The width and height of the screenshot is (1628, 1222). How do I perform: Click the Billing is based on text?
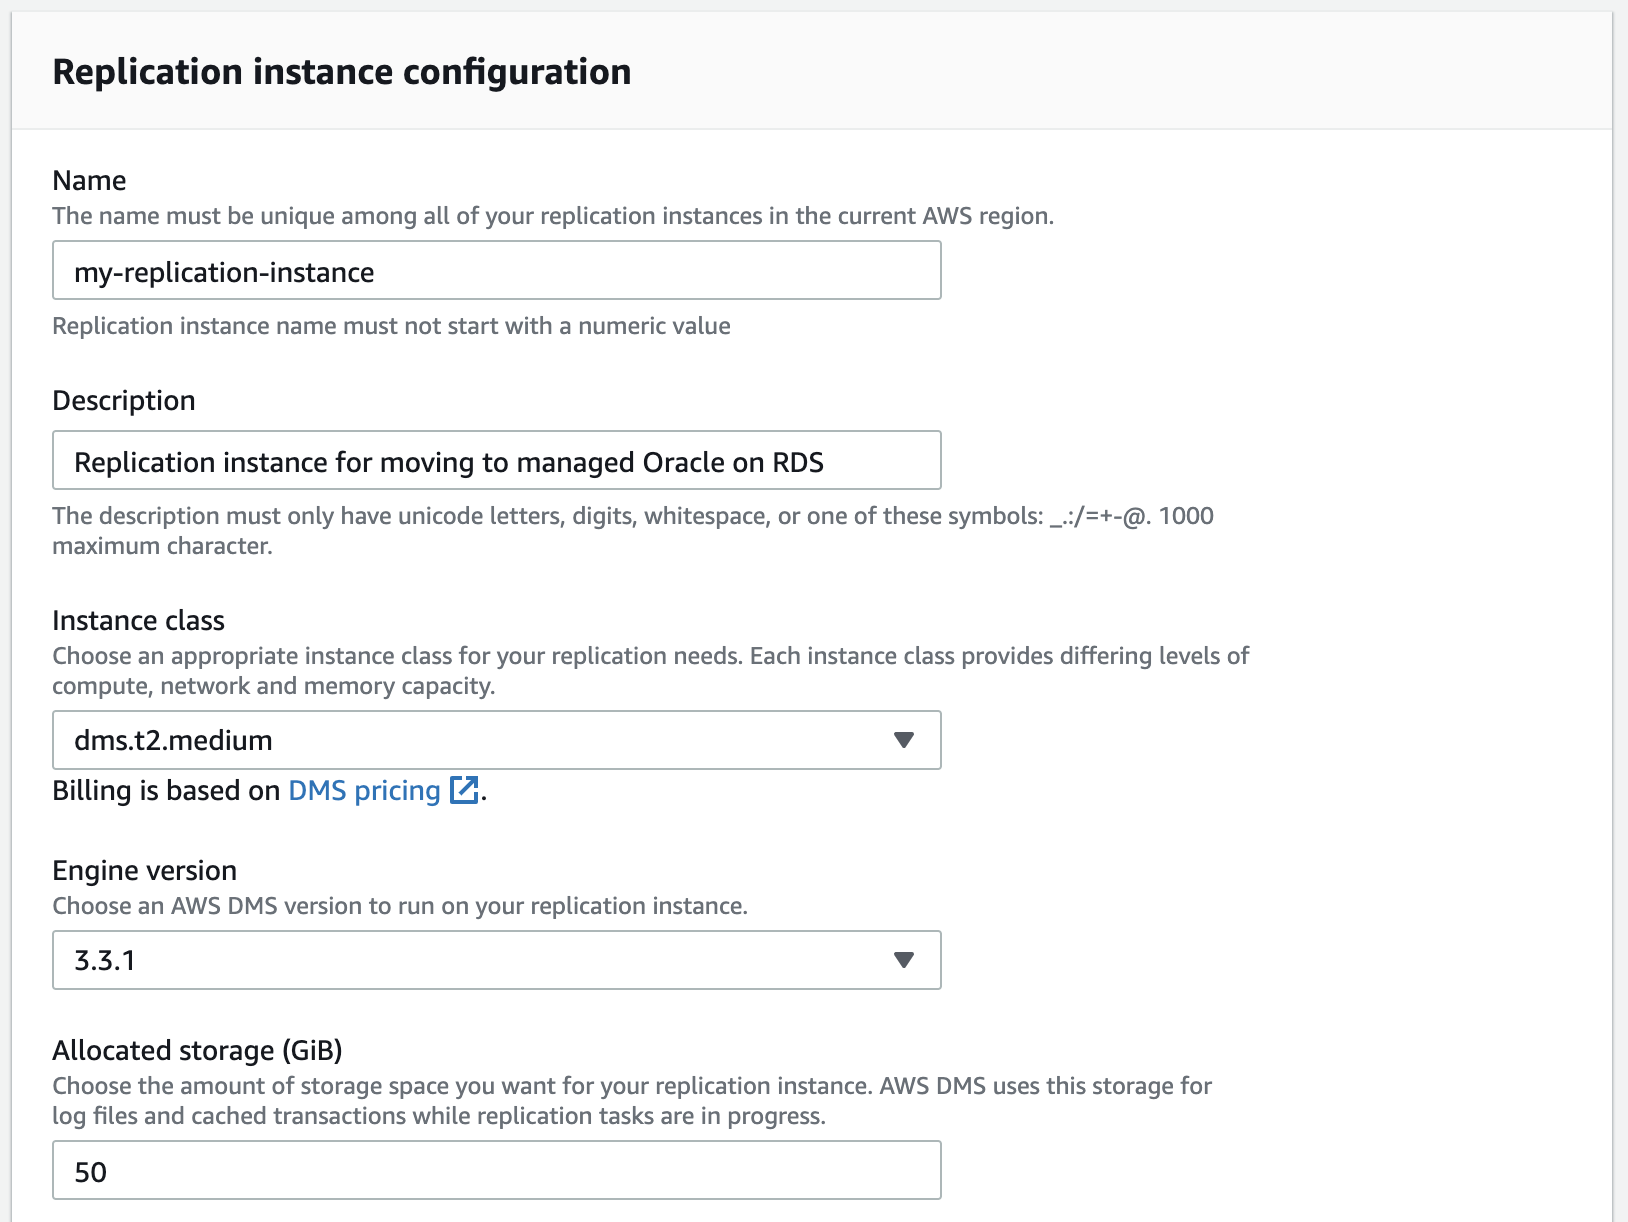(166, 790)
